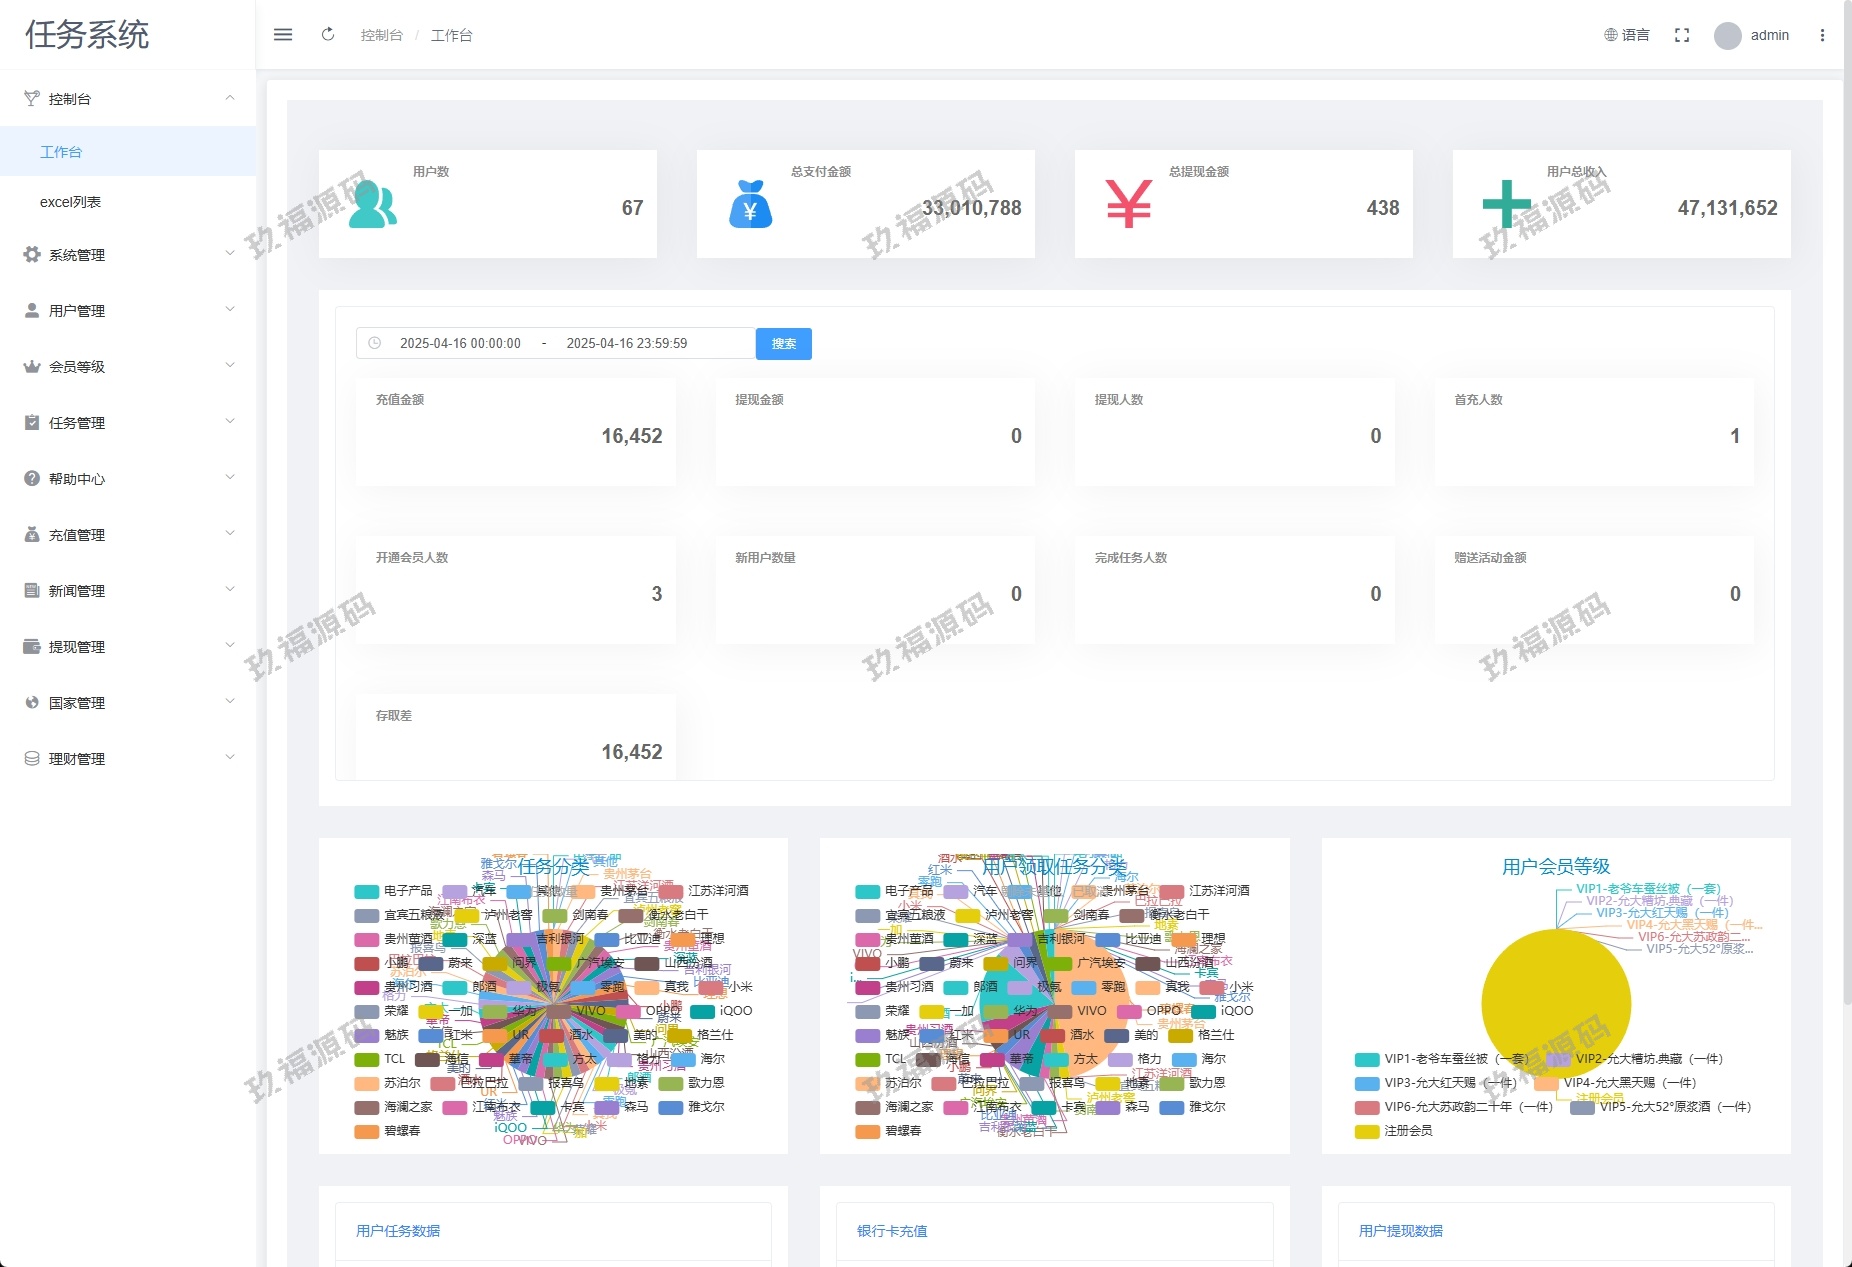Image resolution: width=1852 pixels, height=1267 pixels.
Task: Toggle 注册会员 legend entry in pie chart
Action: [x=1394, y=1131]
